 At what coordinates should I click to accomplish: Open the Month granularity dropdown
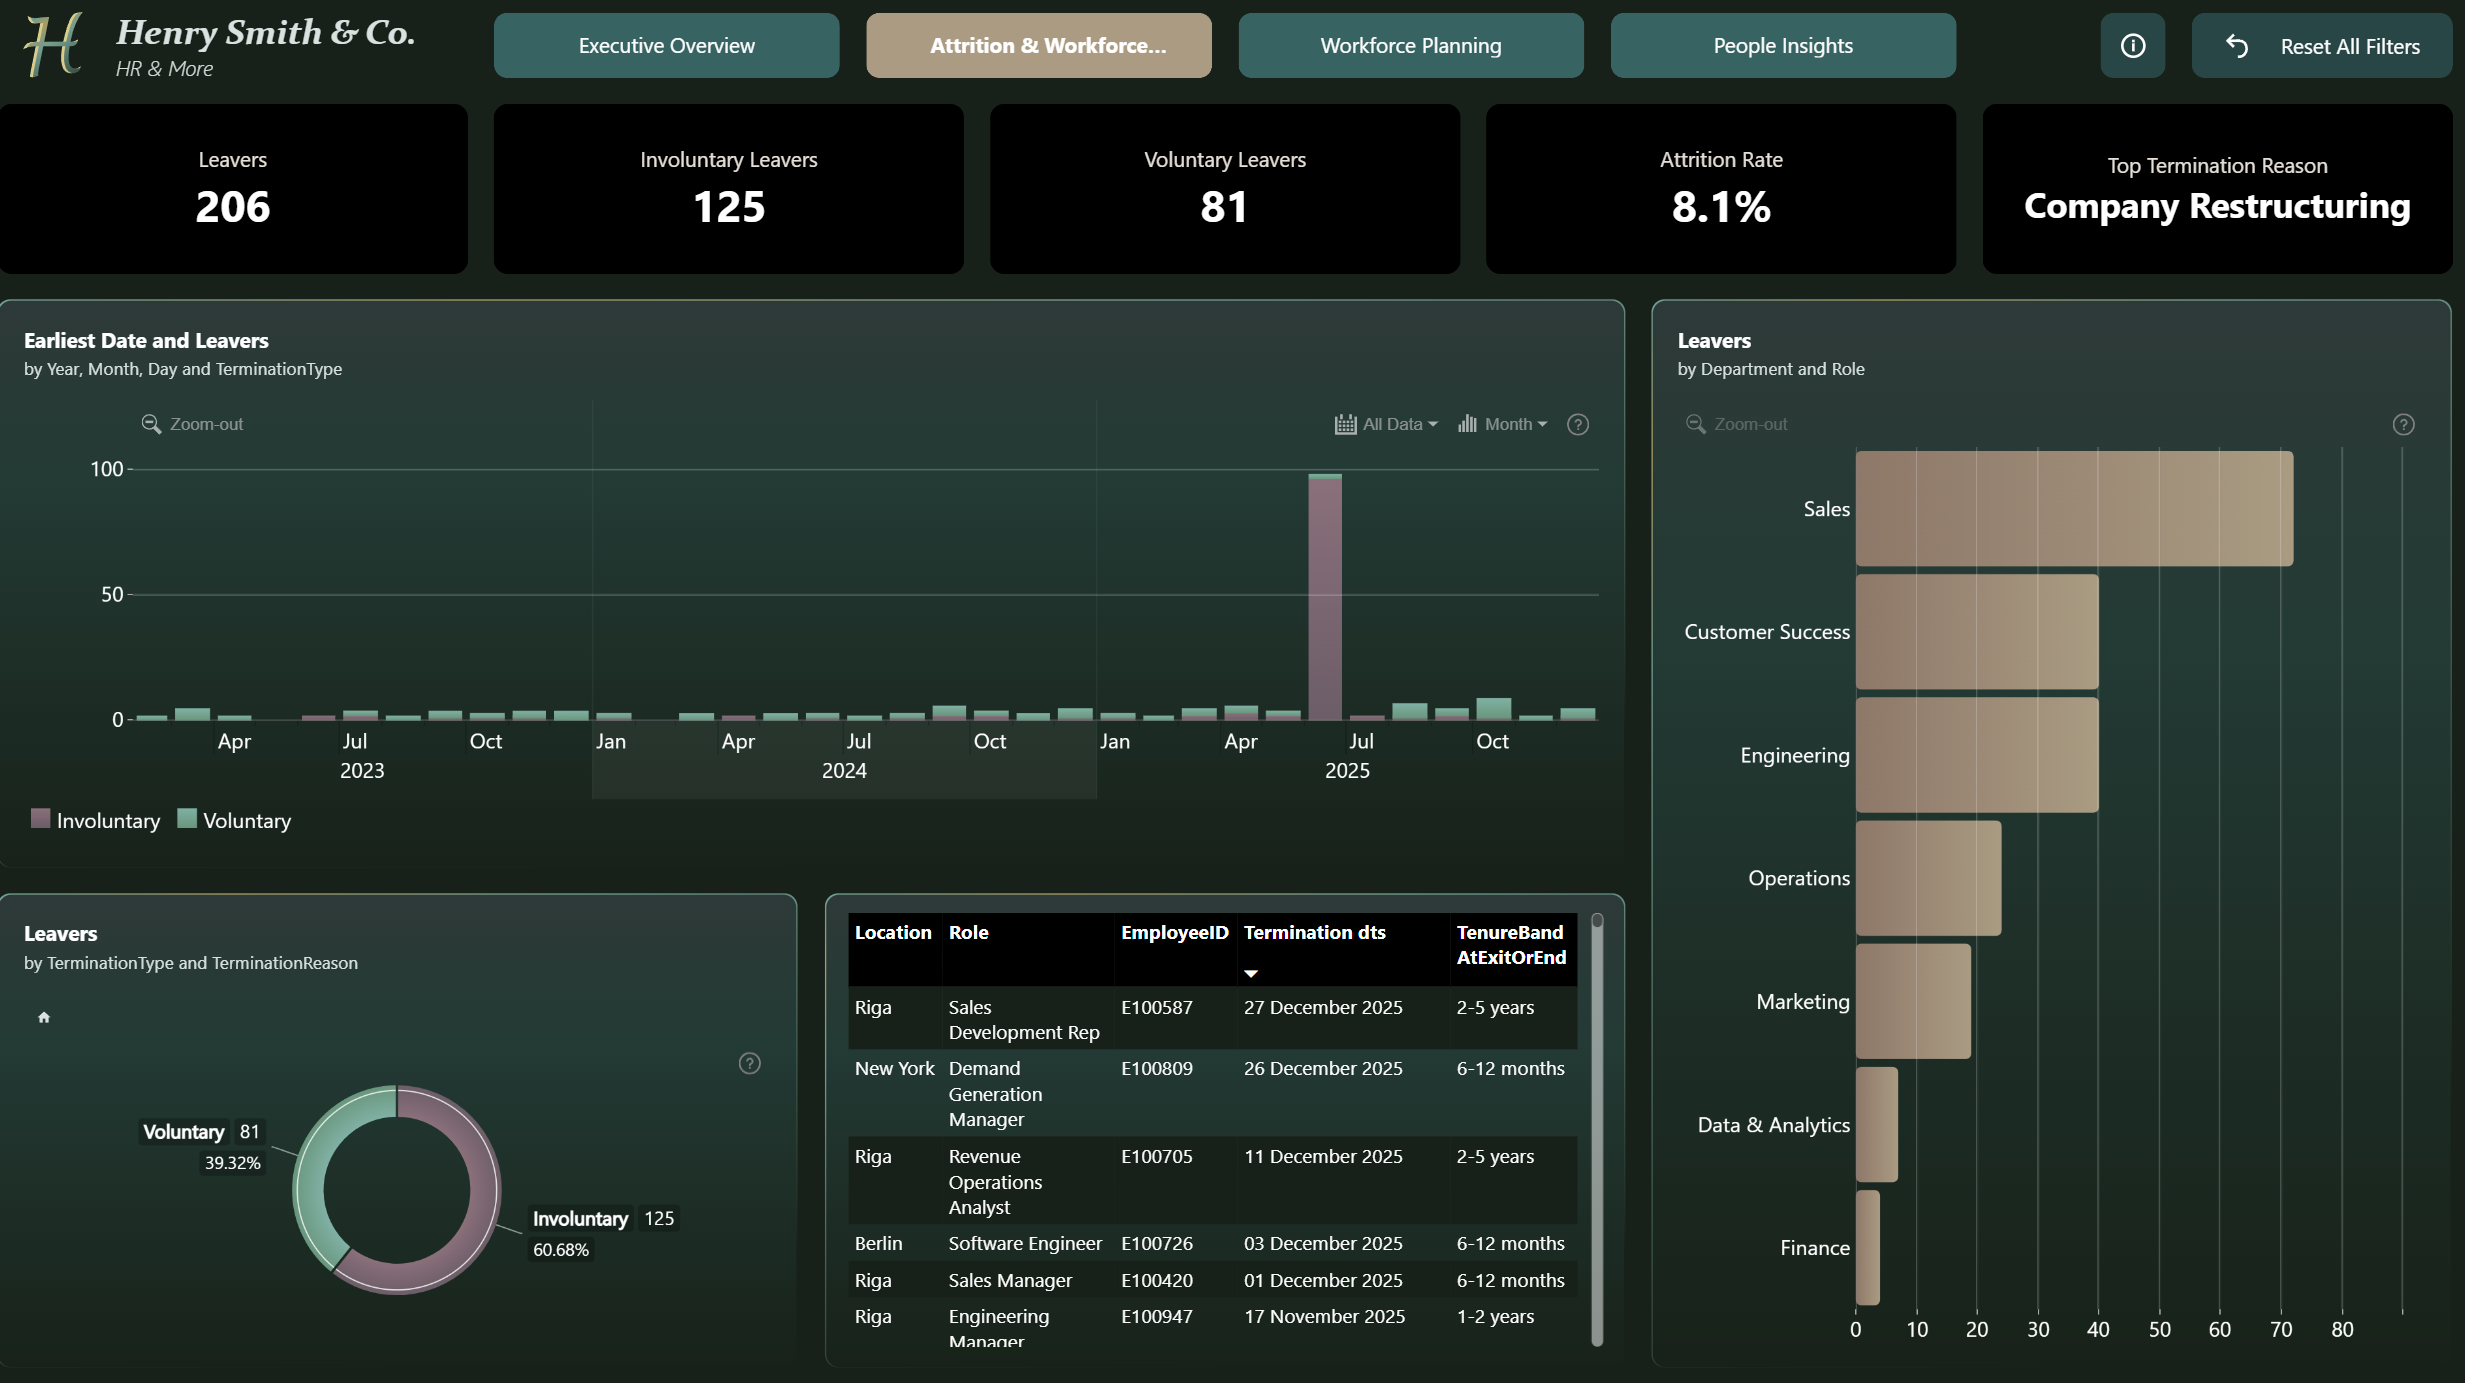pos(1502,424)
